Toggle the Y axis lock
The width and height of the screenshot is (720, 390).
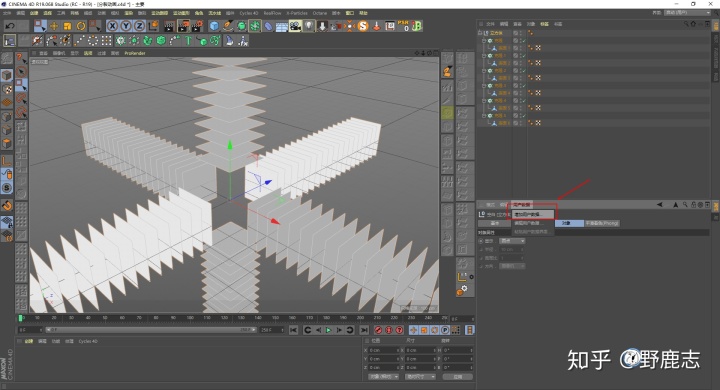click(x=125, y=26)
